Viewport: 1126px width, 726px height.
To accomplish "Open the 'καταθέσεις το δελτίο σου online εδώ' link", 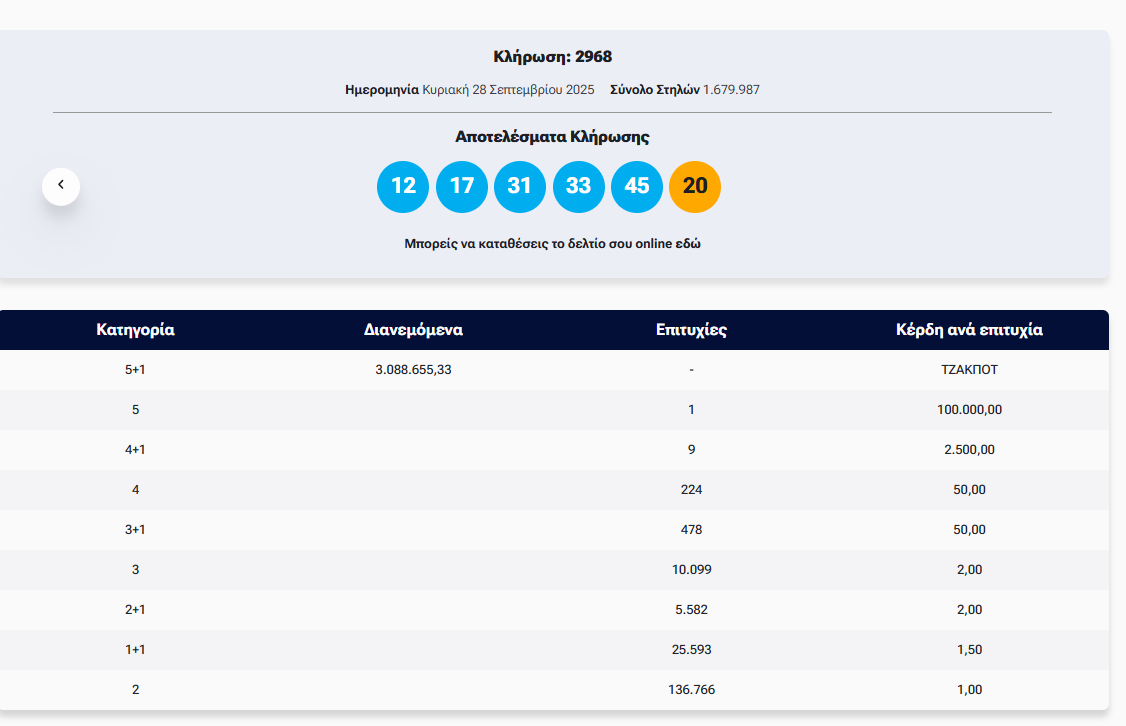I will pos(552,244).
